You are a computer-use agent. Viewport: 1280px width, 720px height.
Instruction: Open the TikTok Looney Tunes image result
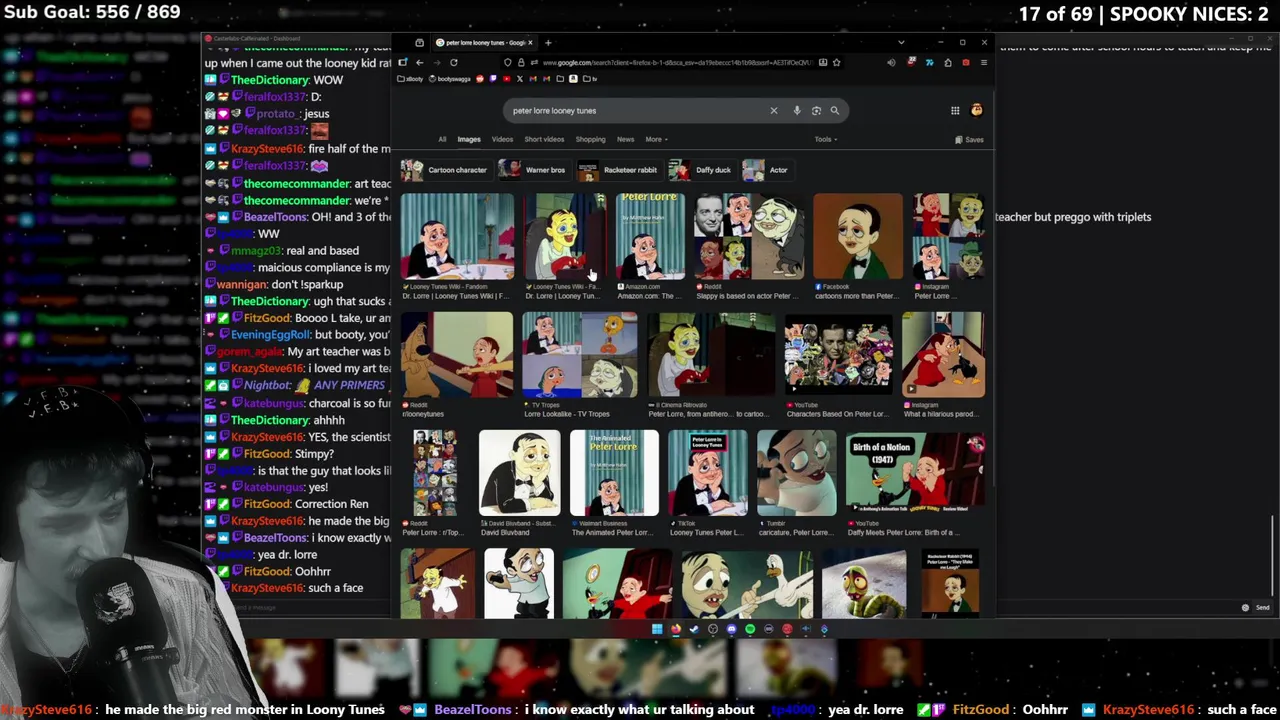click(707, 473)
